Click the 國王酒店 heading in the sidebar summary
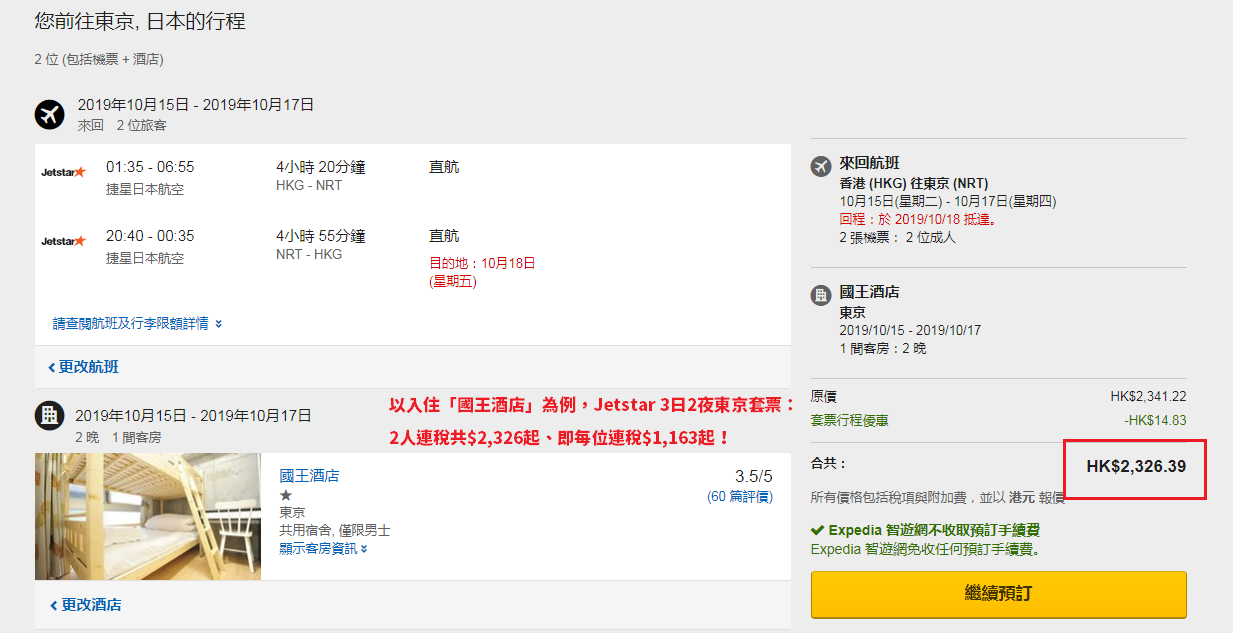1233x633 pixels. [870, 292]
